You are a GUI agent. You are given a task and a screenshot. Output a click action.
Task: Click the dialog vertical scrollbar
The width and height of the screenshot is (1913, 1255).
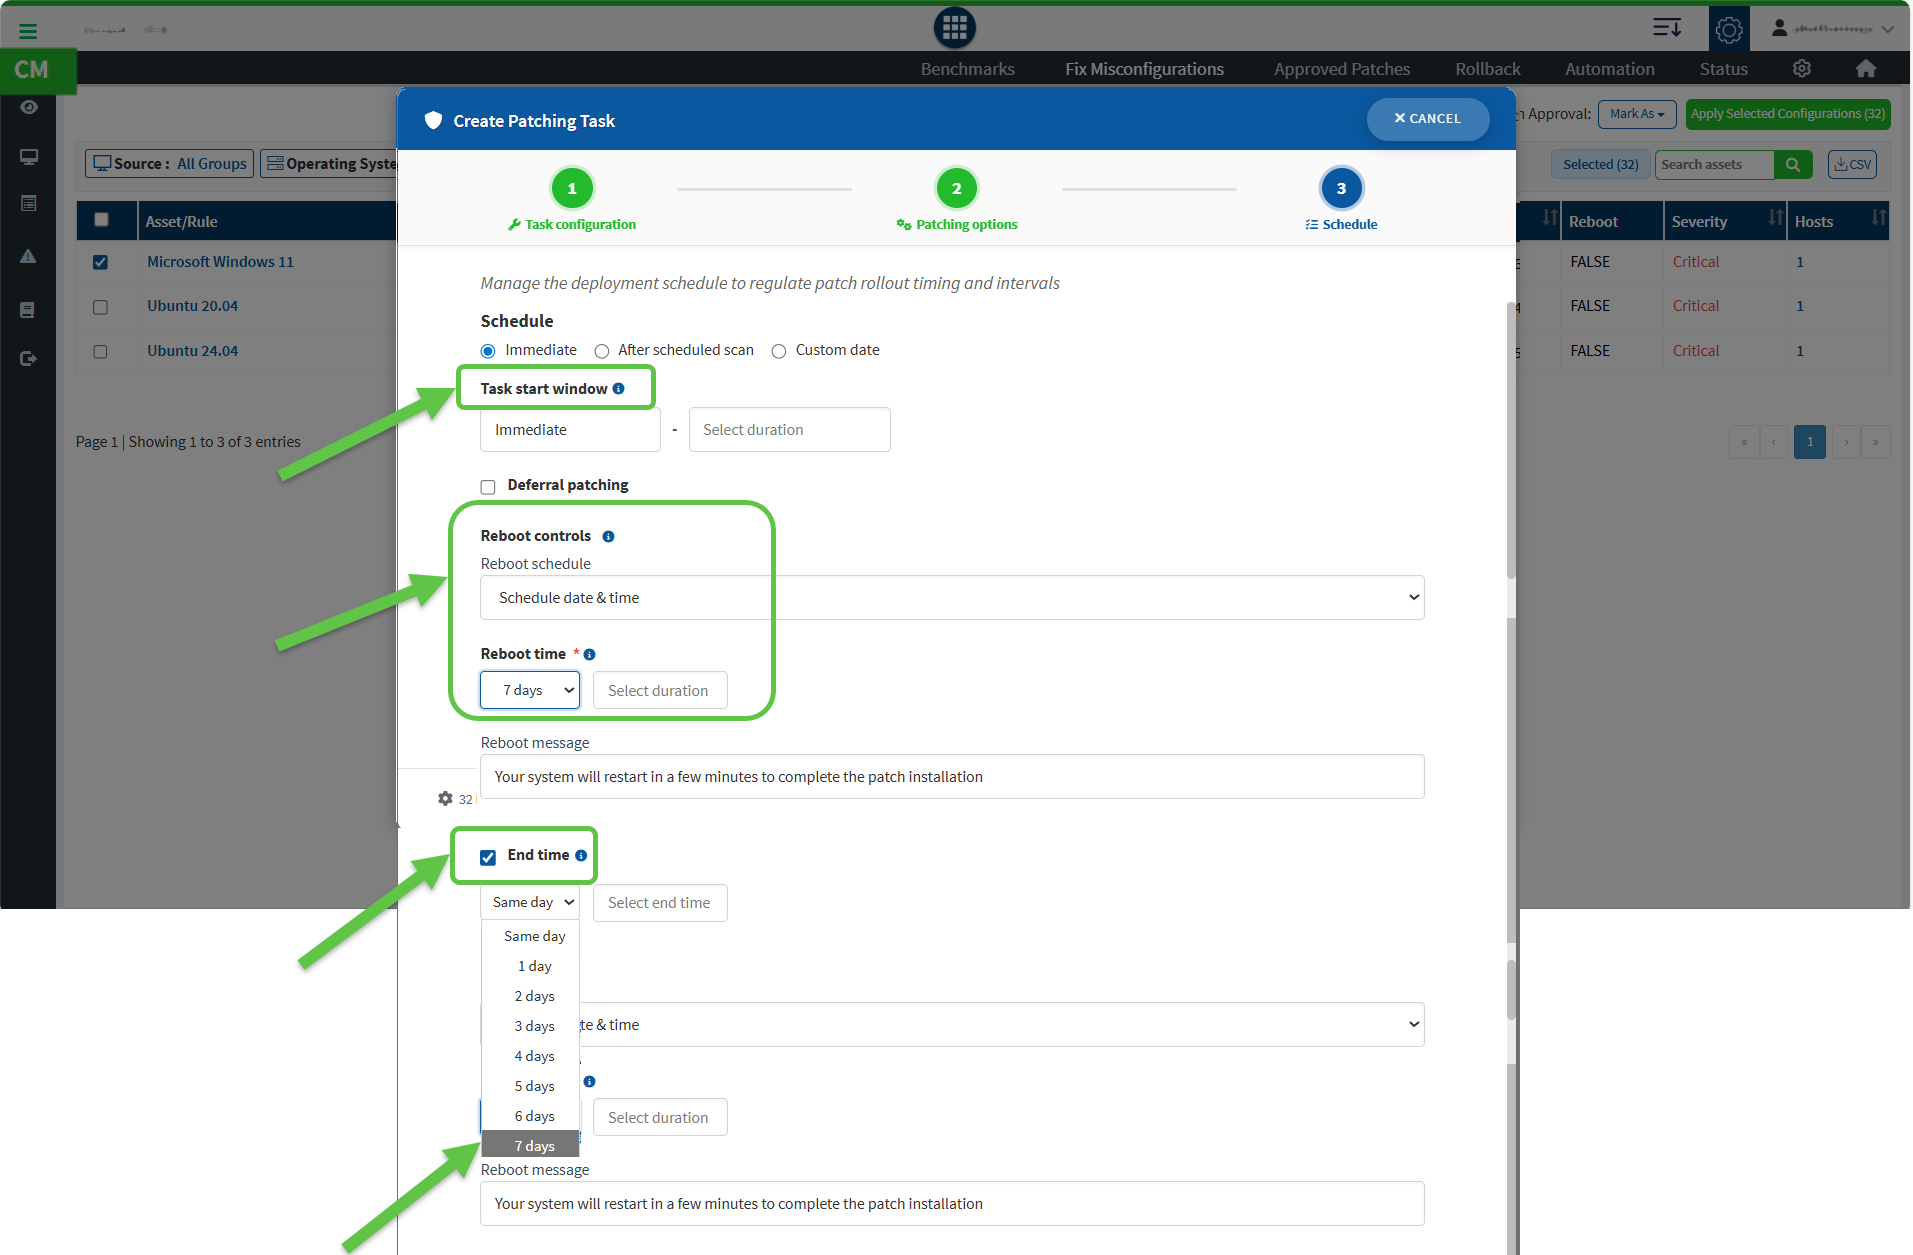(x=1511, y=440)
